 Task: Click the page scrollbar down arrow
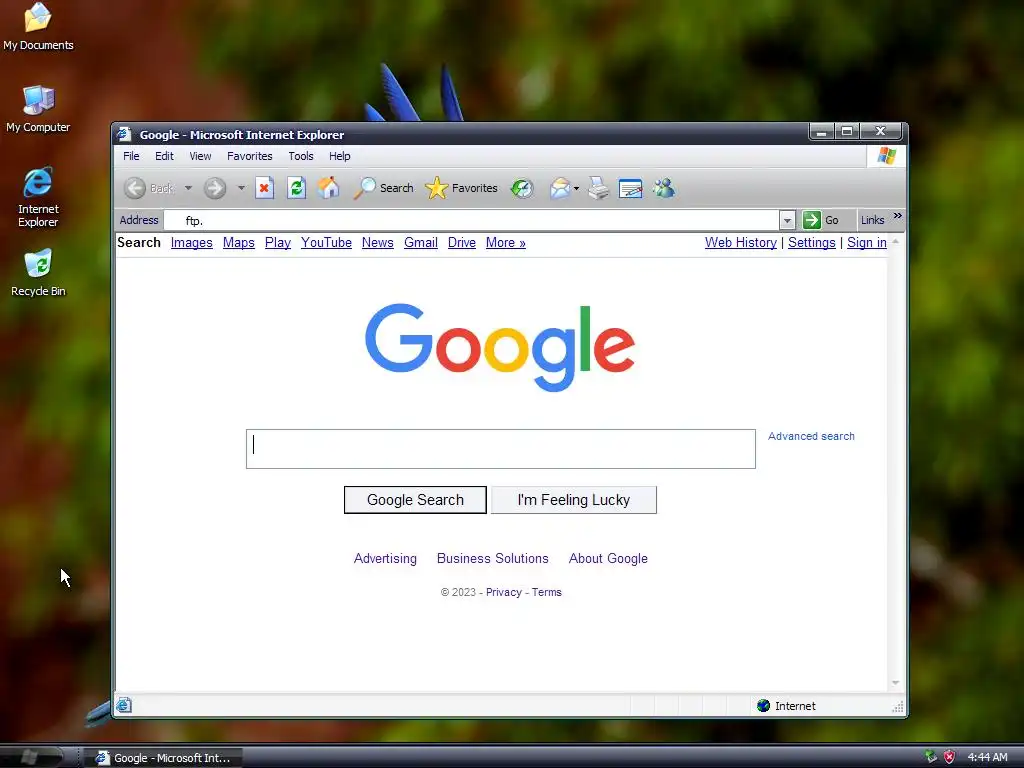[895, 683]
